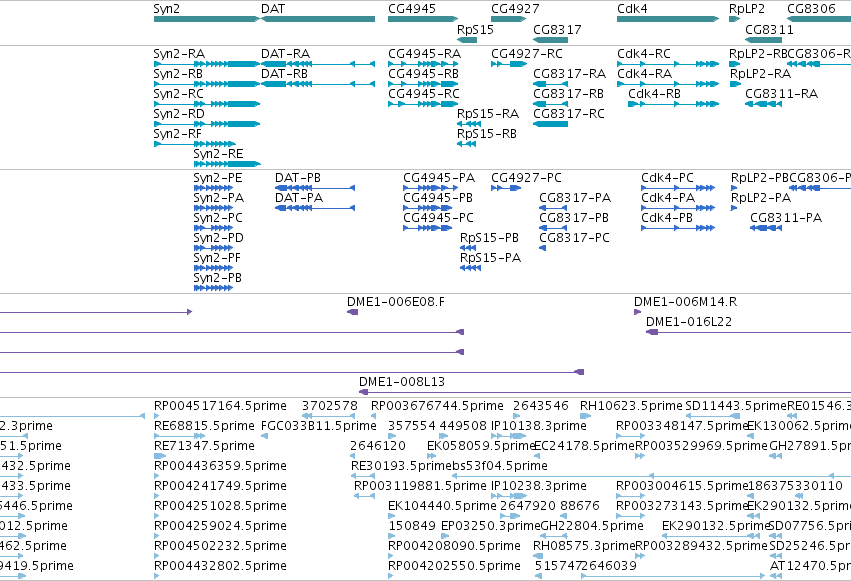The image size is (851, 581).
Task: Click transcript Syn2-RB
Action: pos(207,84)
